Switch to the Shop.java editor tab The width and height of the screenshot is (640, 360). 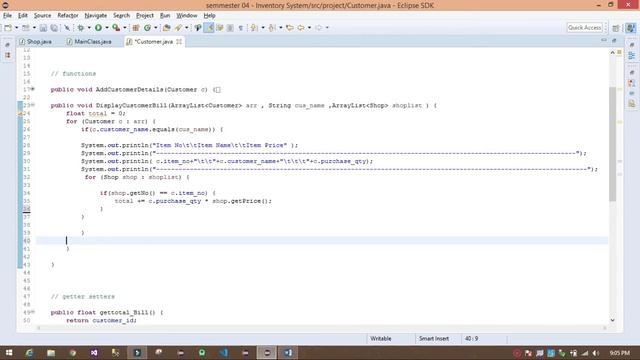pyautogui.click(x=36, y=42)
